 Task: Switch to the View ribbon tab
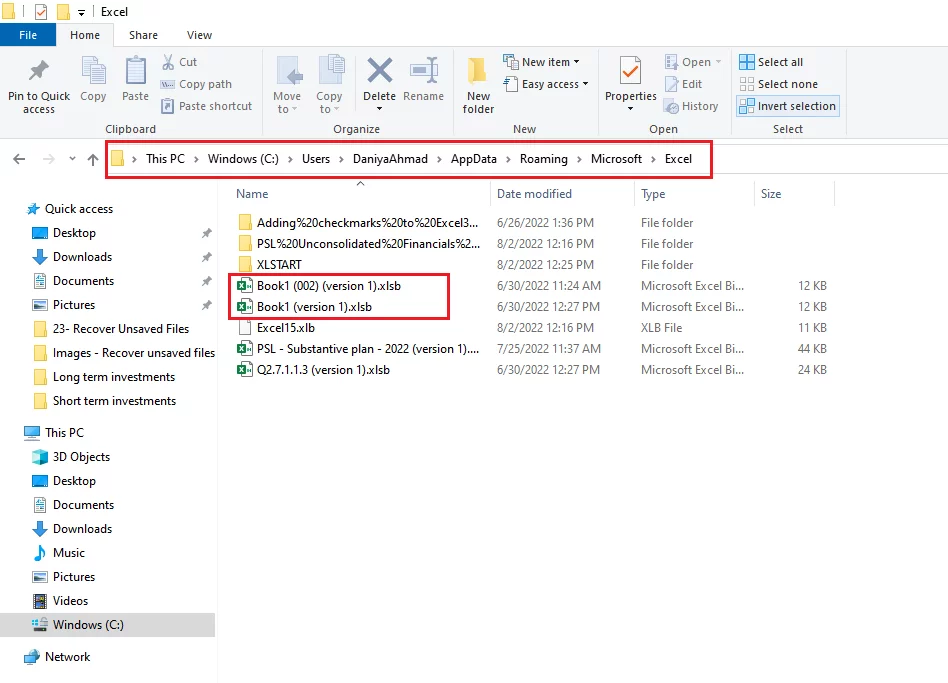(x=198, y=34)
